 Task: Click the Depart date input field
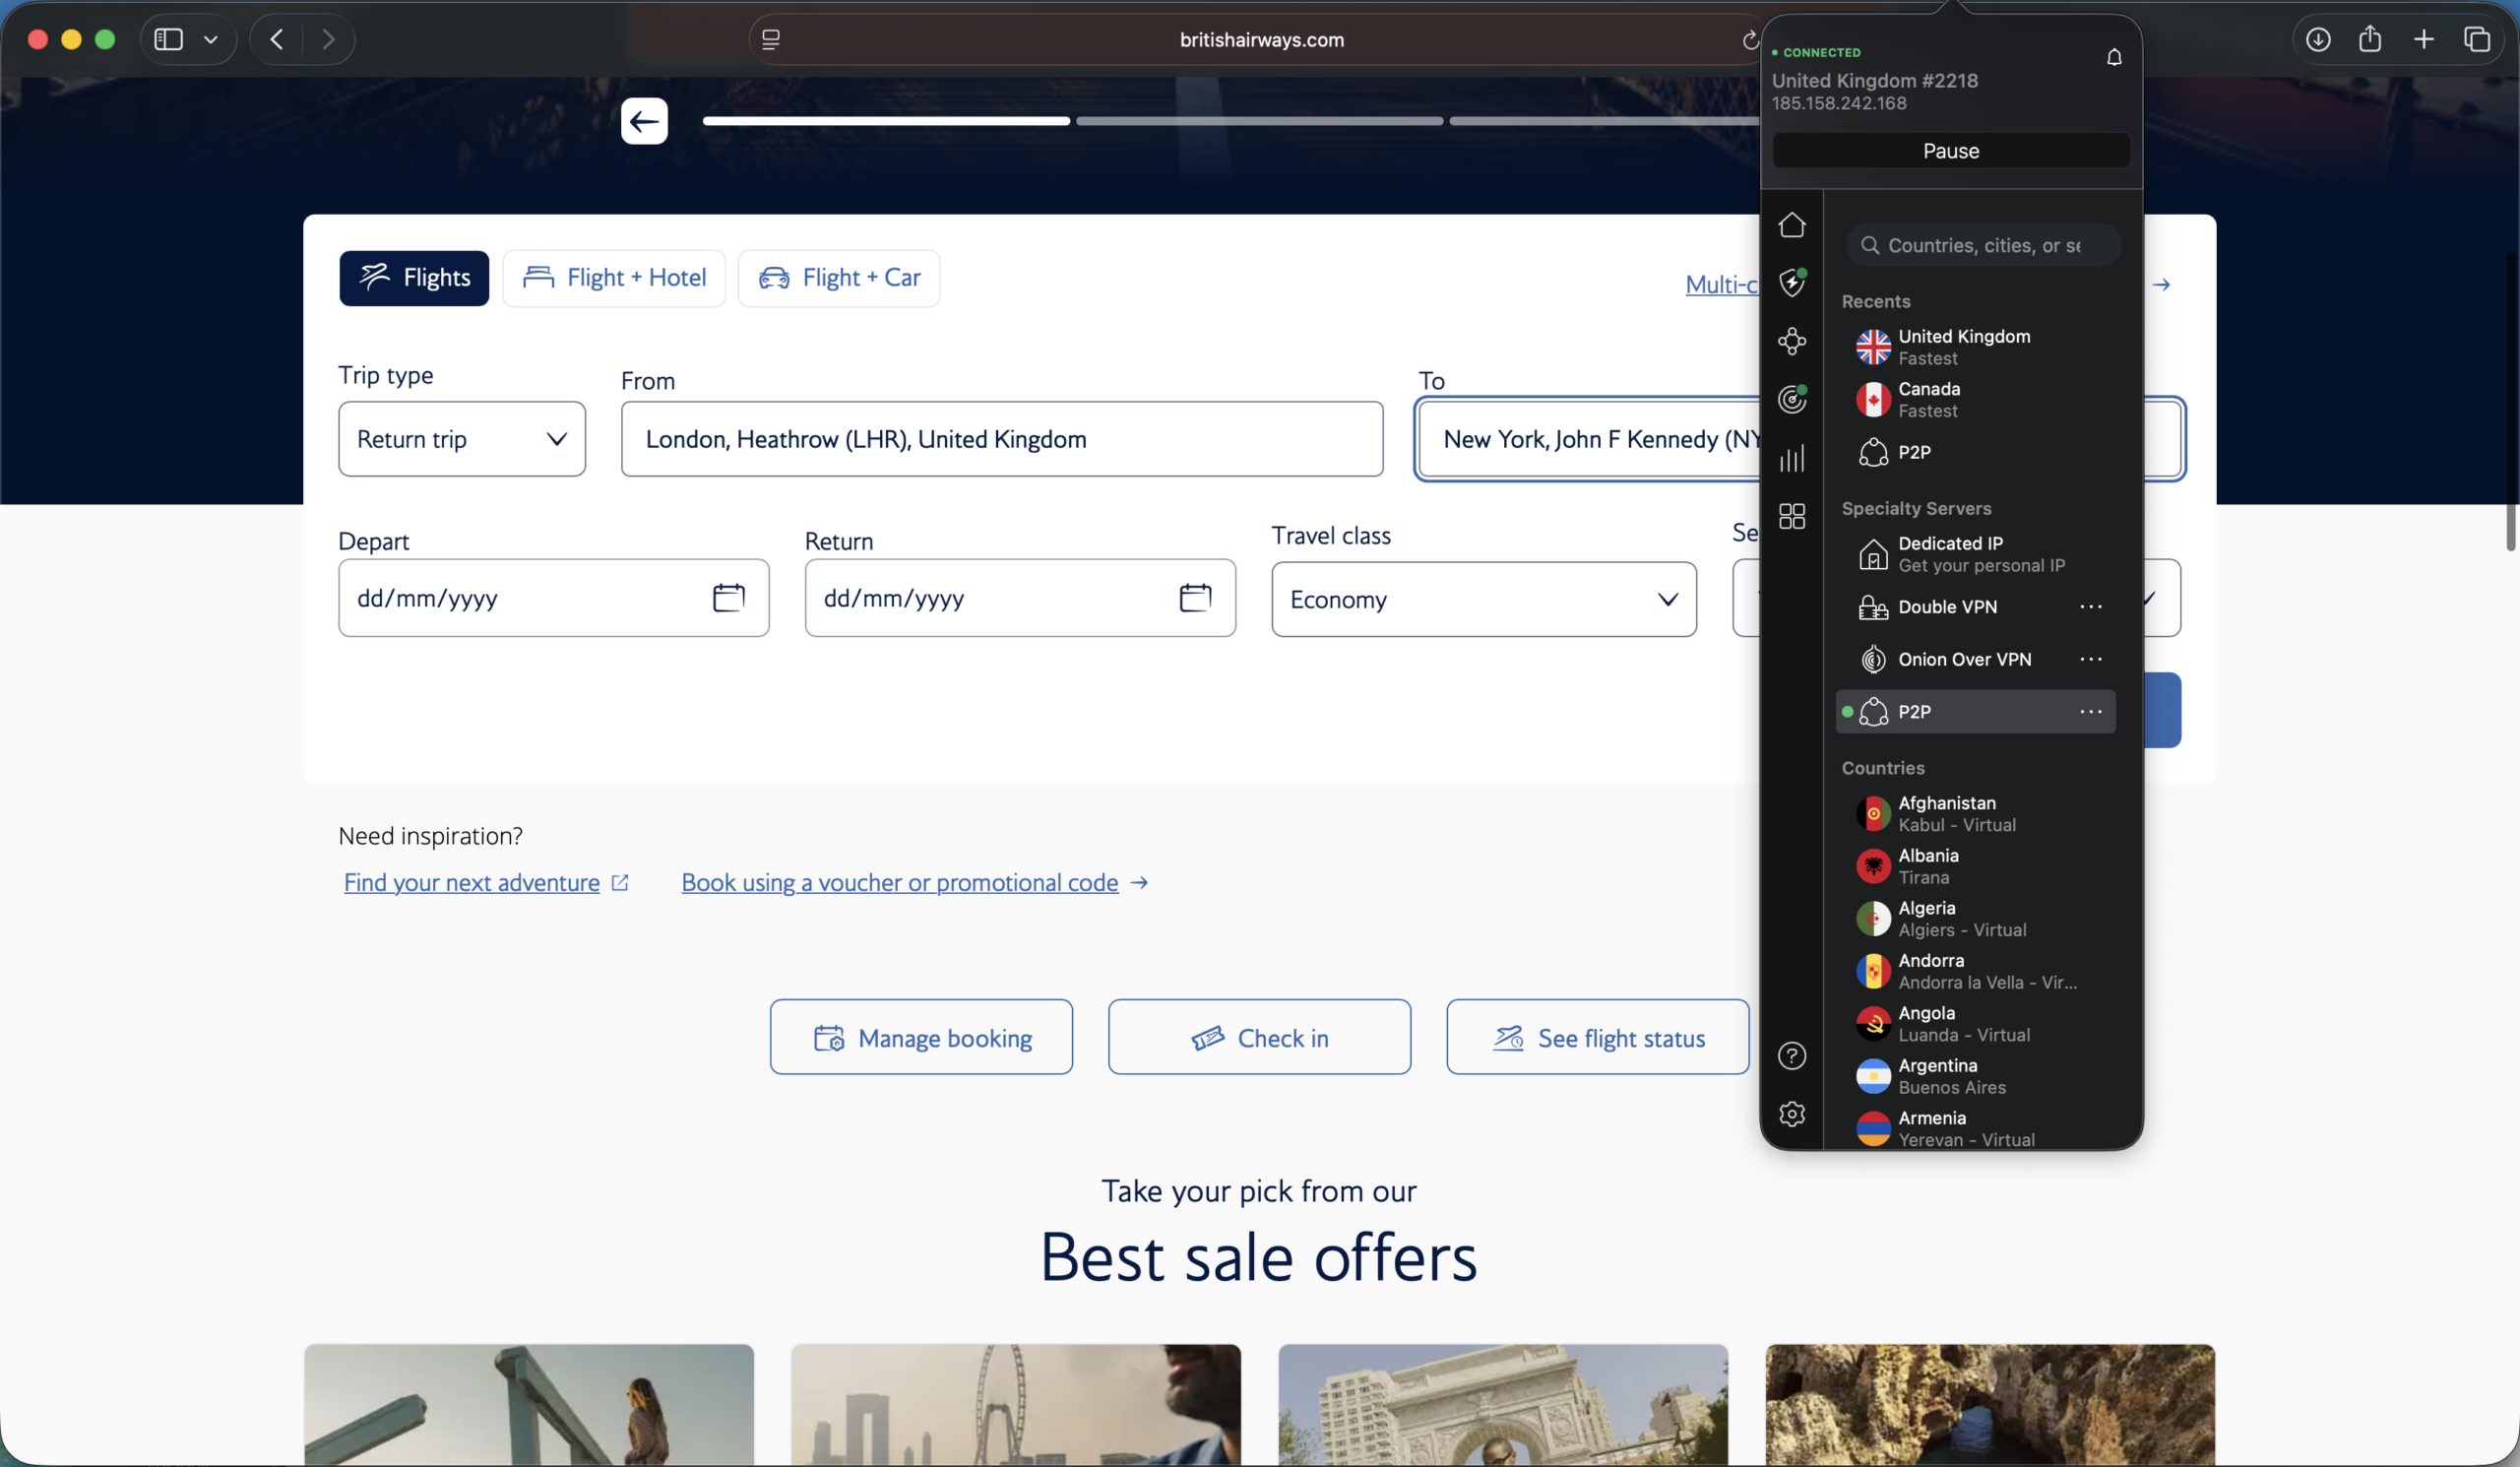point(554,598)
